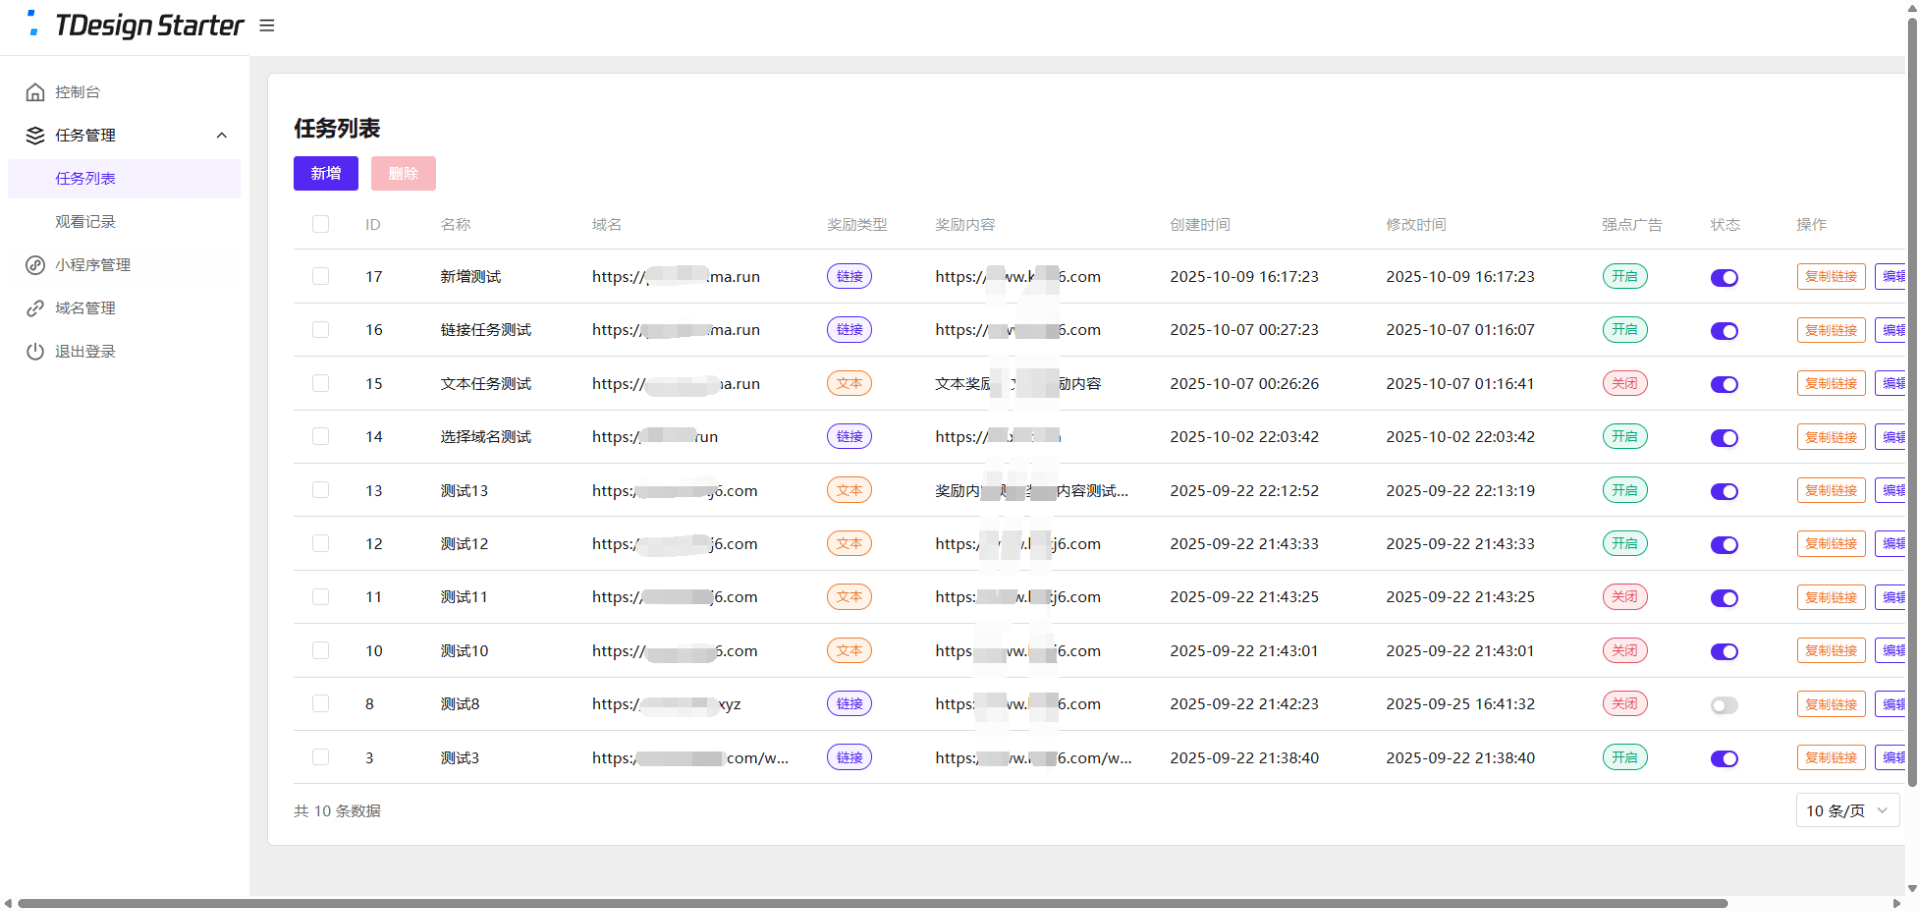Click the horizontal scrollbar at page bottom
Screen dimensions: 1920x911
click(x=870, y=903)
